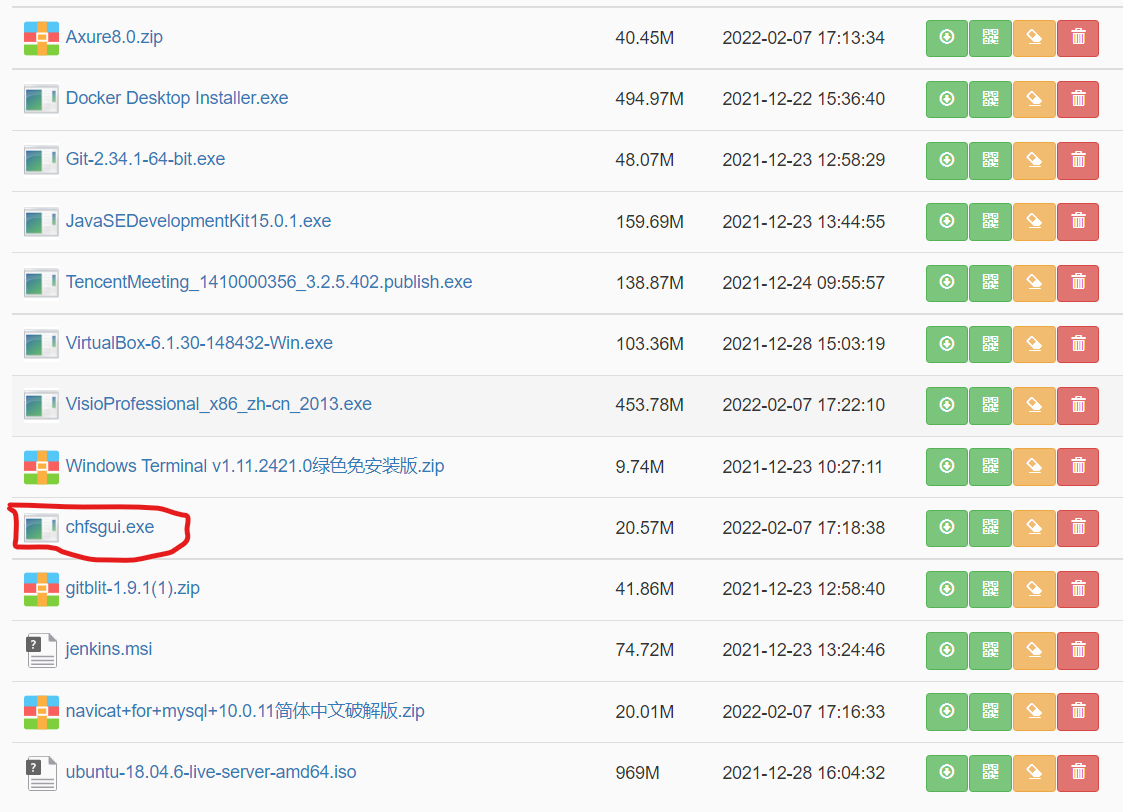Viewport: 1123px width, 812px height.
Task: Download Axure8.0.zip with its green download icon
Action: point(947,38)
